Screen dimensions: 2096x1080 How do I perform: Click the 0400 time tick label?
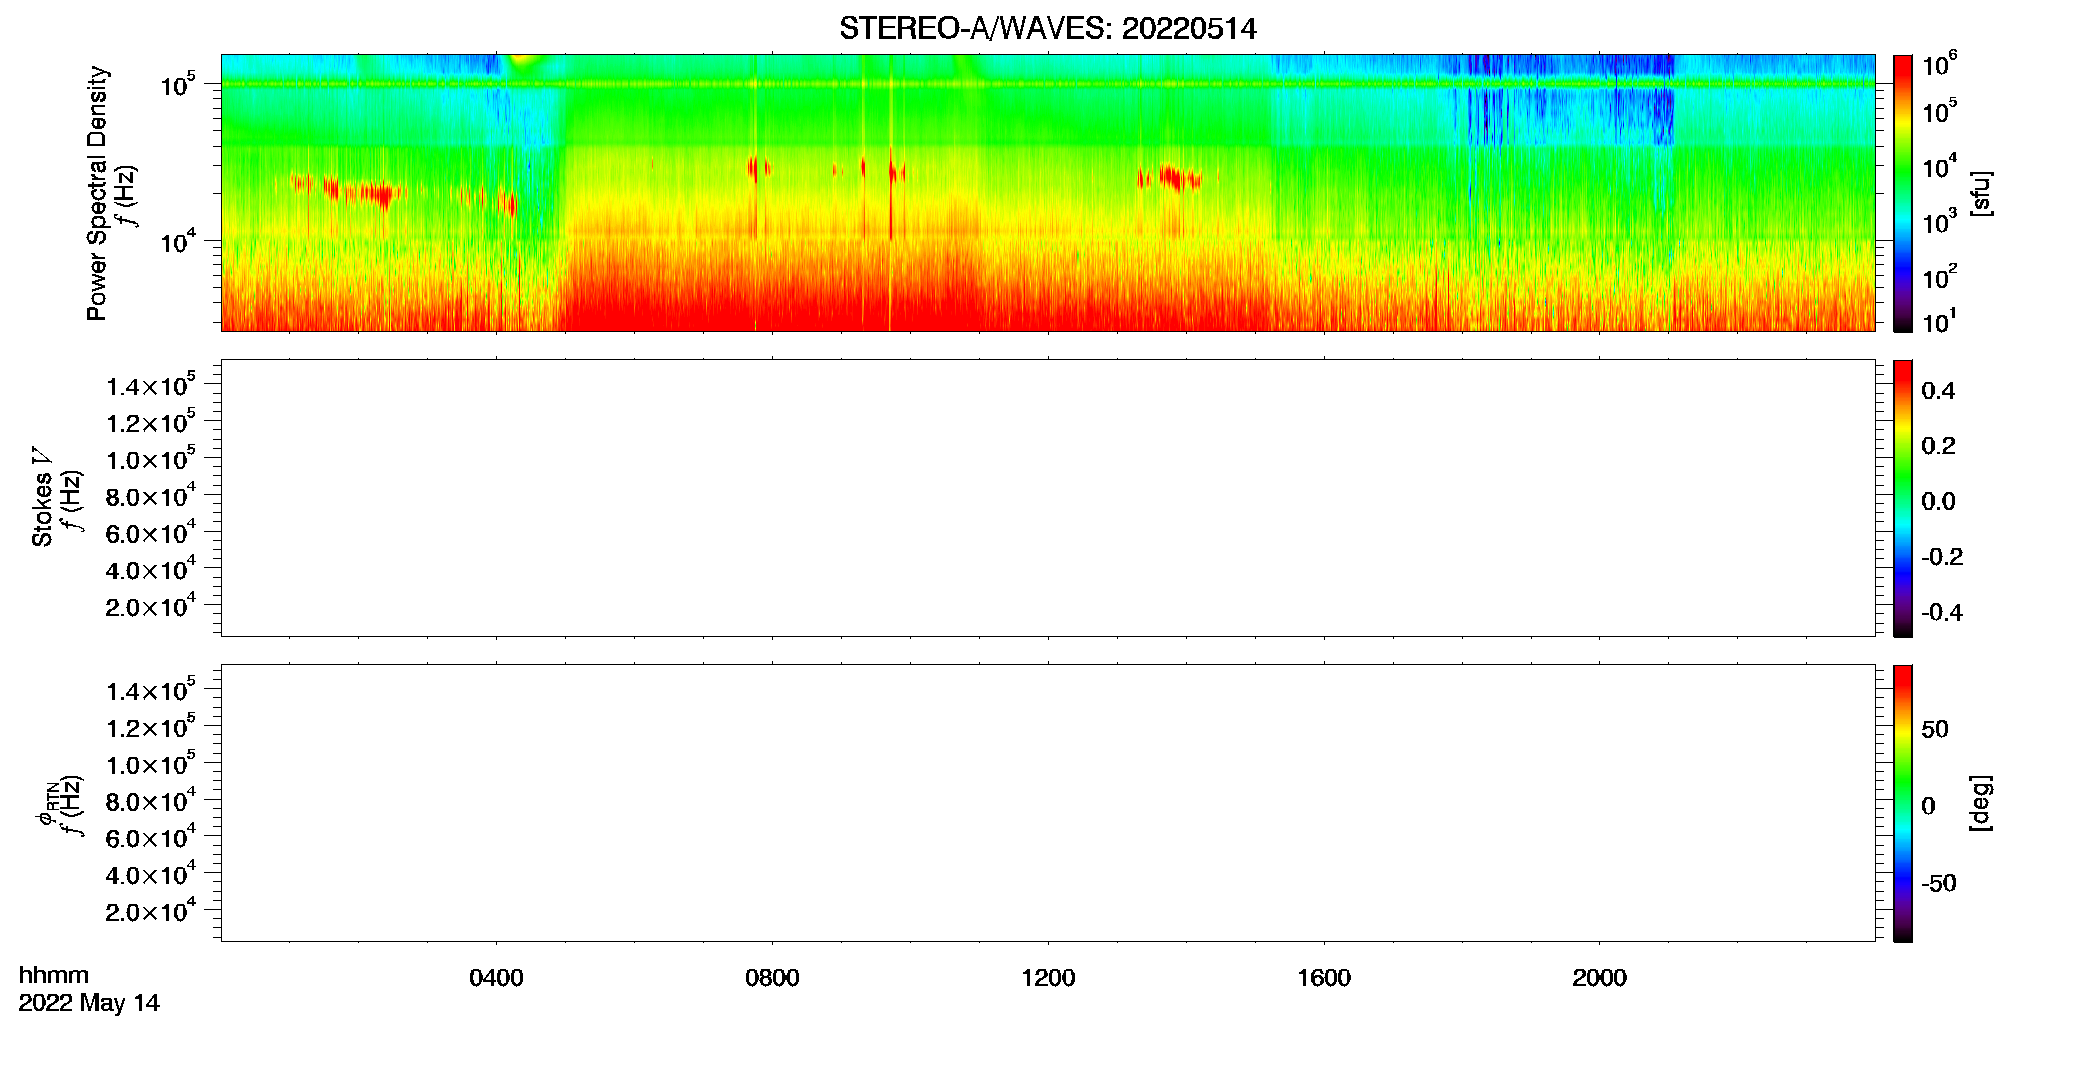click(x=496, y=978)
